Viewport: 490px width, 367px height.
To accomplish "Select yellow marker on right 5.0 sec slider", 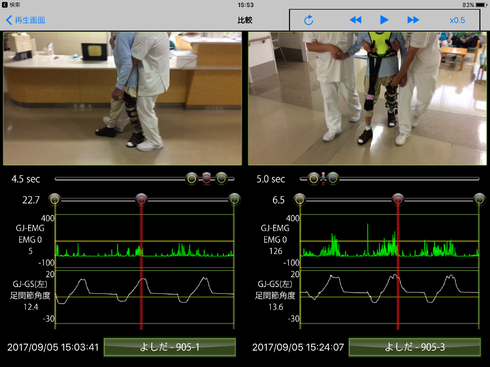I will point(313,179).
